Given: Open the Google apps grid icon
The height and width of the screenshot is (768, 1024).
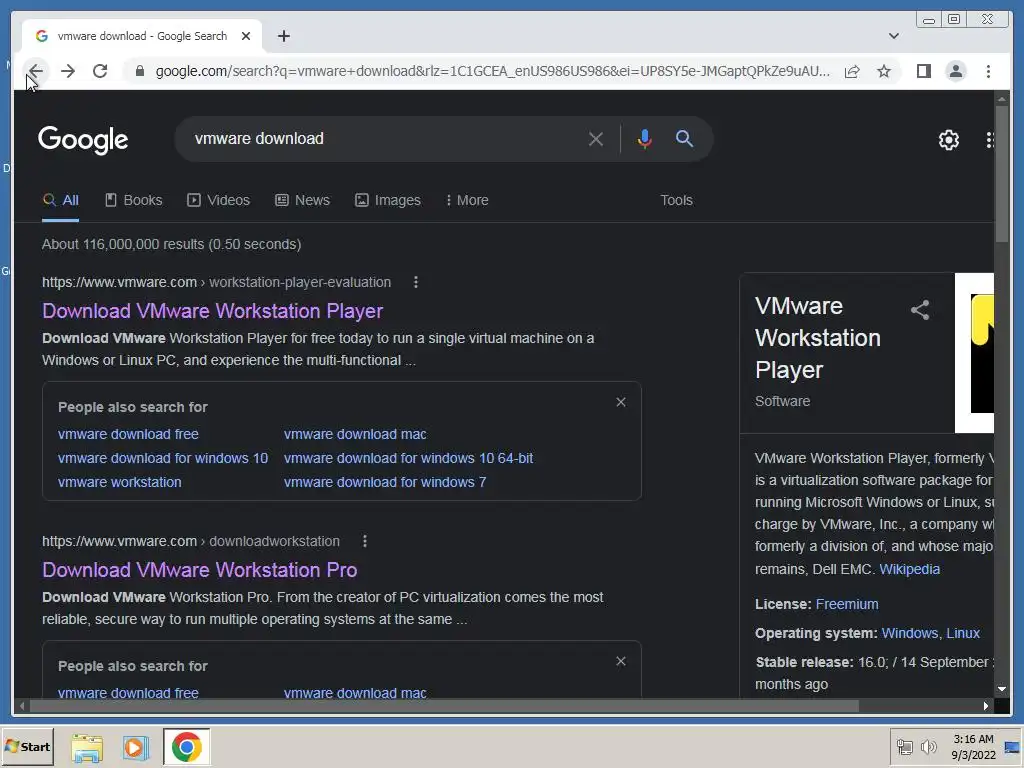Looking at the screenshot, I should pos(990,140).
